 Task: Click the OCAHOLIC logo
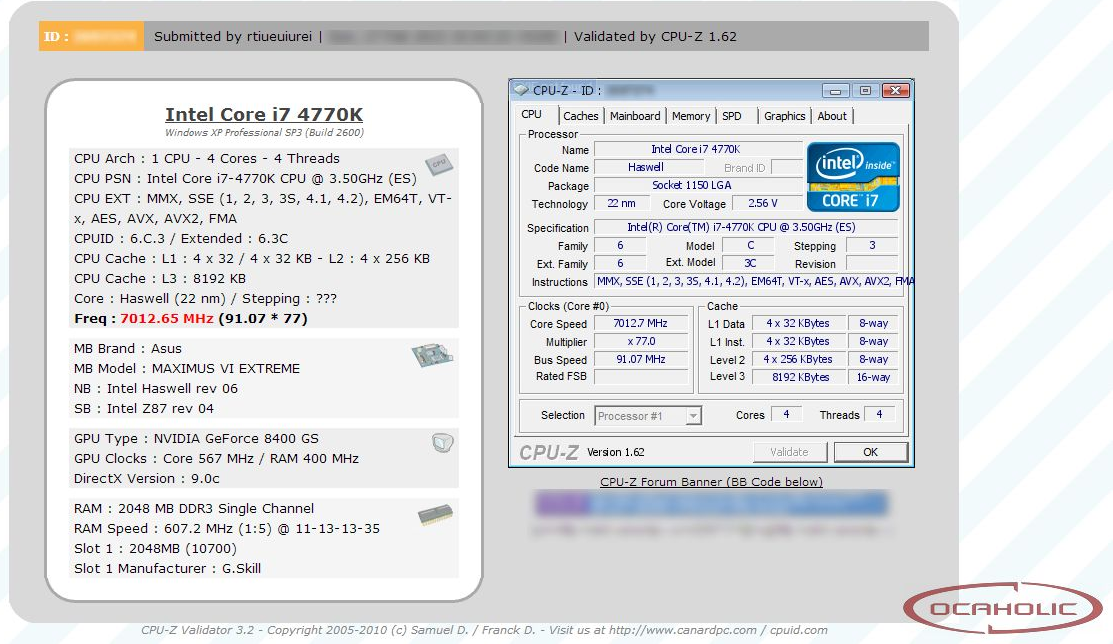coord(1003,608)
